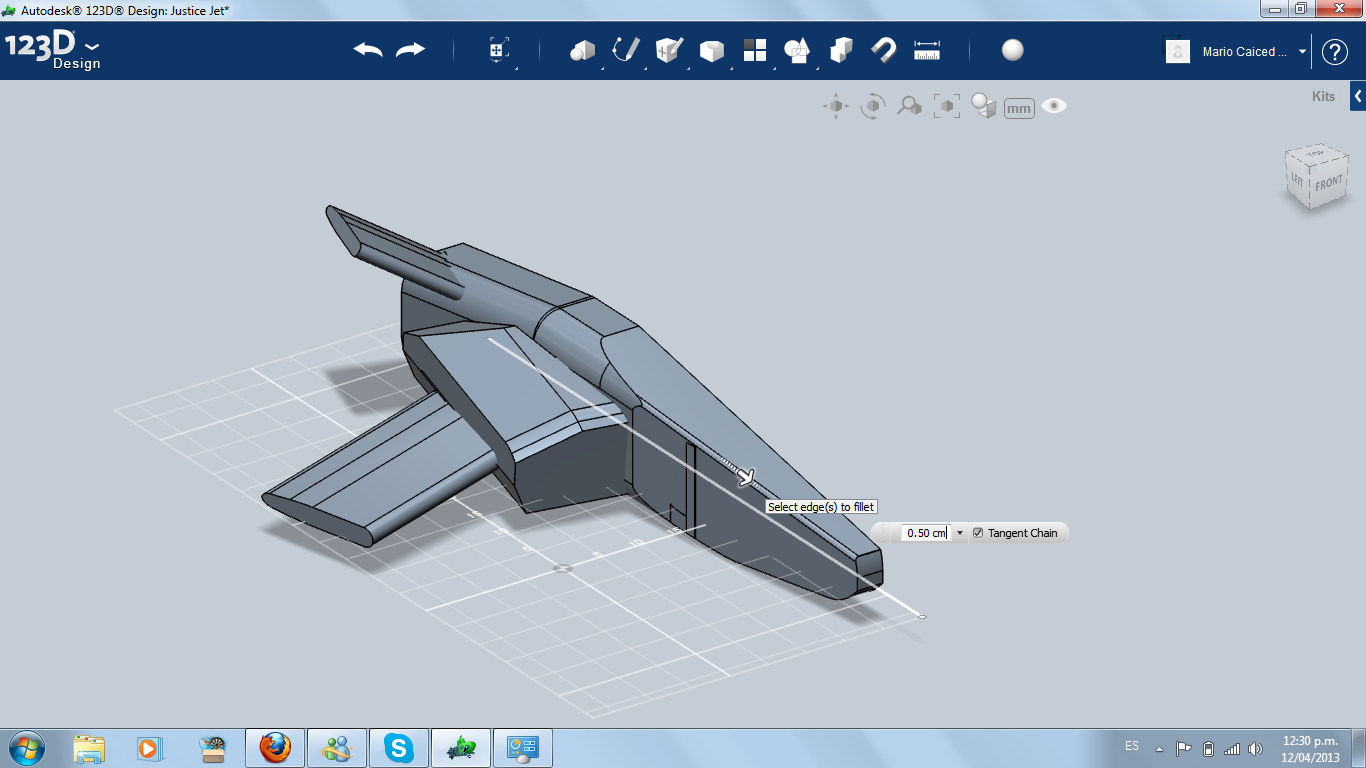Redo the last undone action
The width and height of the screenshot is (1366, 768).
point(410,50)
